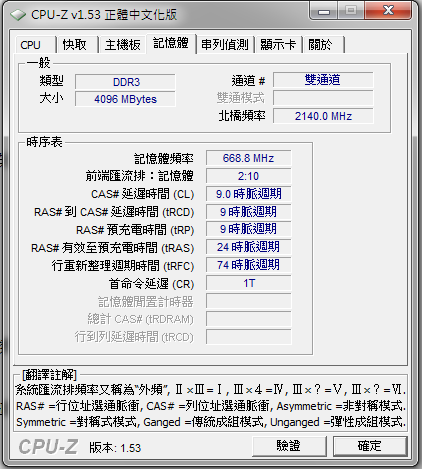Click the tRP 9 時脈週期 value

pos(248,229)
